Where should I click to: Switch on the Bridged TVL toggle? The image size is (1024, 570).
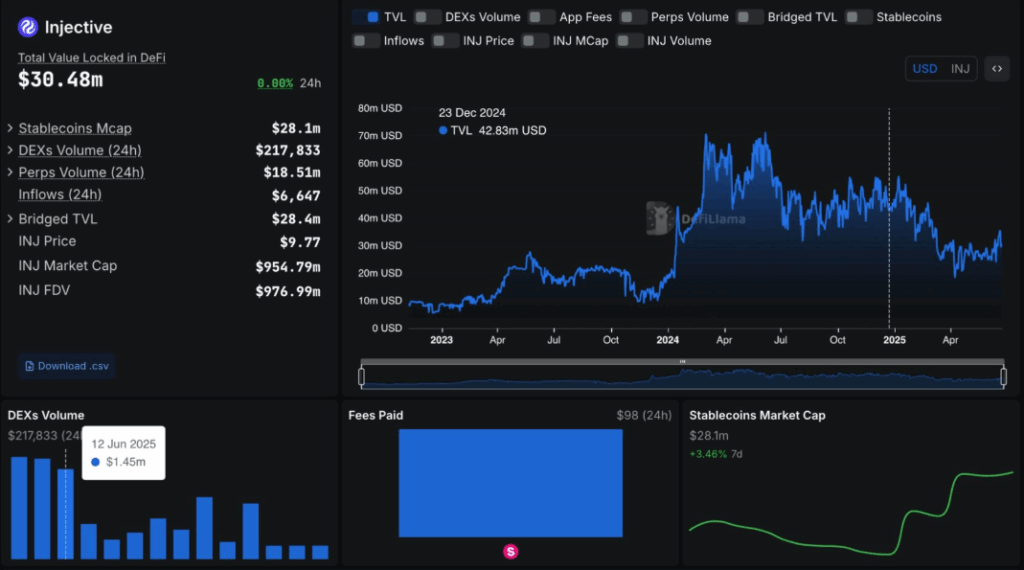coord(750,17)
